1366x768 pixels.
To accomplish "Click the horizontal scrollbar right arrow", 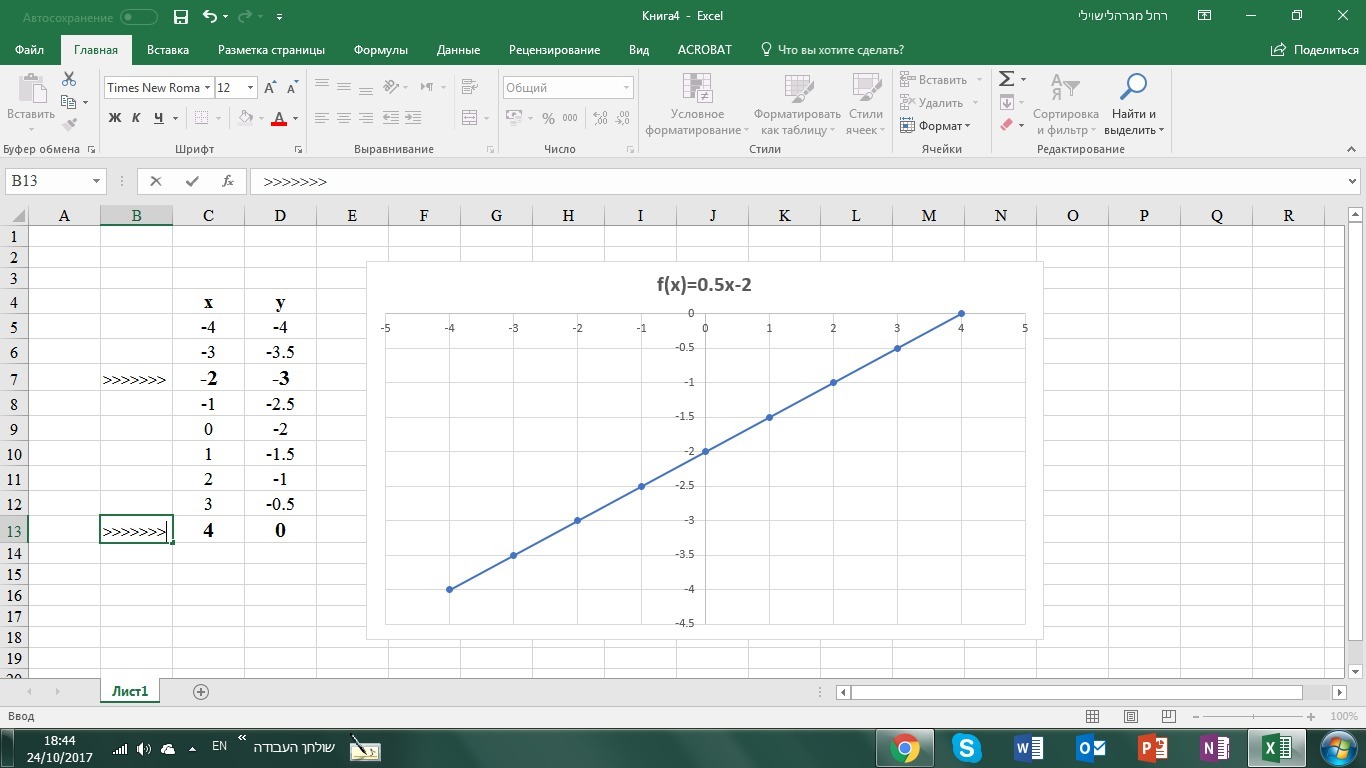I will pyautogui.click(x=1340, y=692).
